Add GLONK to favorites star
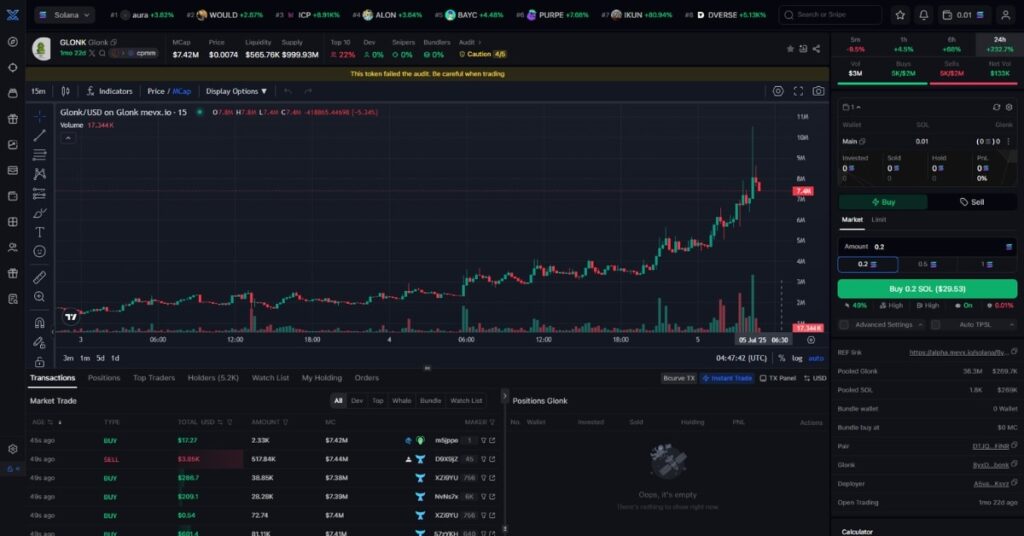This screenshot has width=1024, height=536. (790, 49)
